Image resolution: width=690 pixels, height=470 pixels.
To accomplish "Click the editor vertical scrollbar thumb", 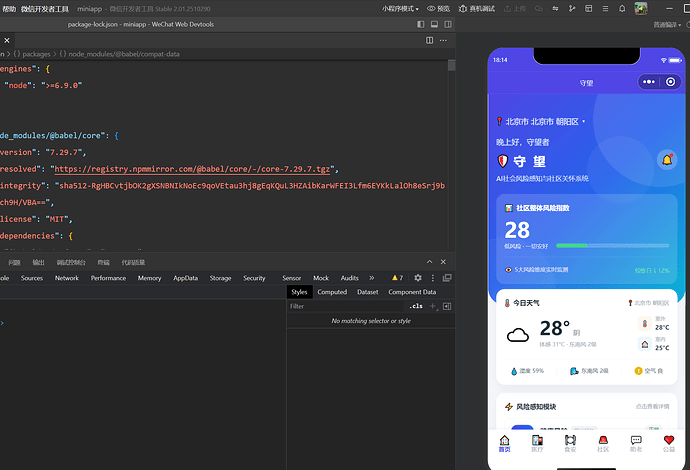I will pyautogui.click(x=451, y=65).
